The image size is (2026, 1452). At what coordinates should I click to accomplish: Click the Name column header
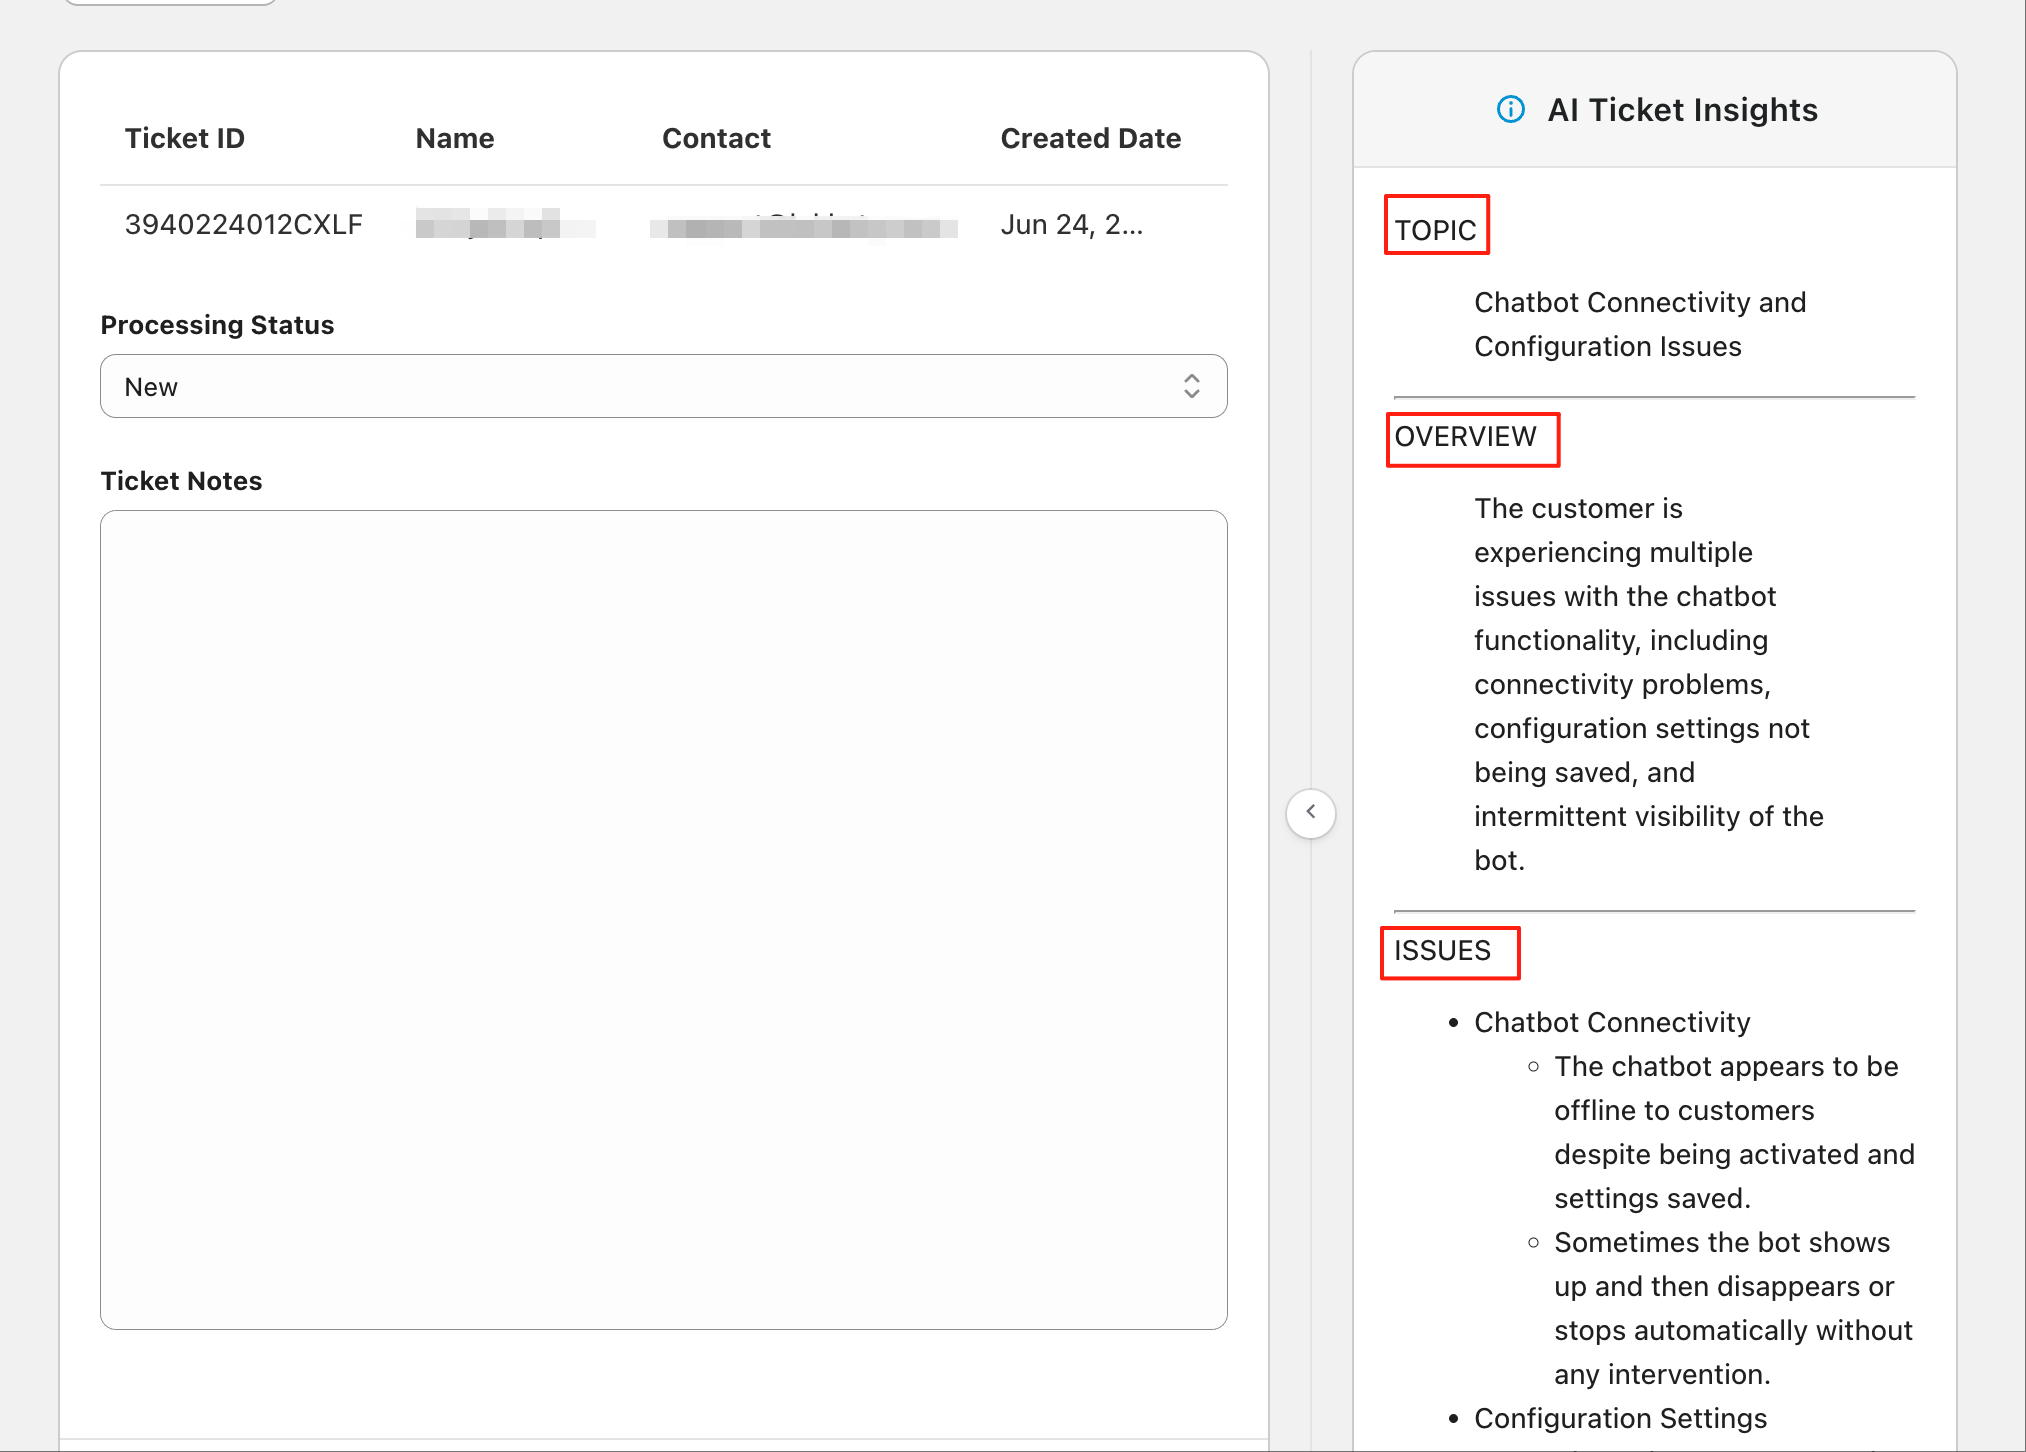[454, 138]
